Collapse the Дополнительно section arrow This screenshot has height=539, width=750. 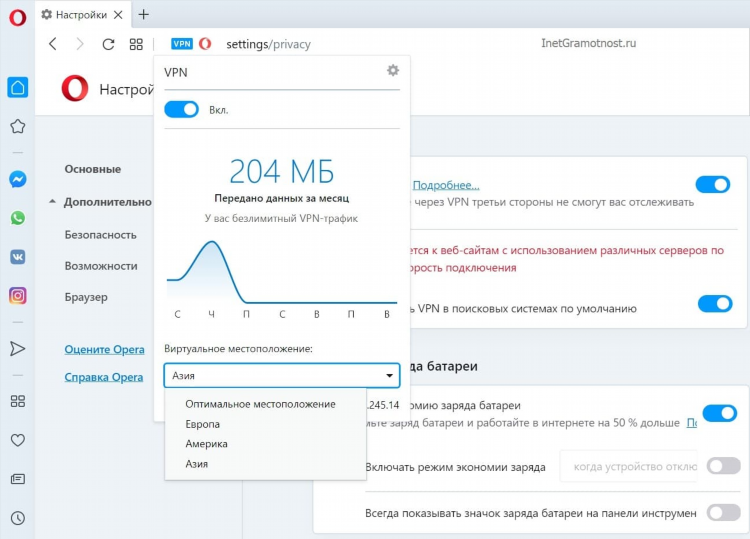[x=52, y=202]
